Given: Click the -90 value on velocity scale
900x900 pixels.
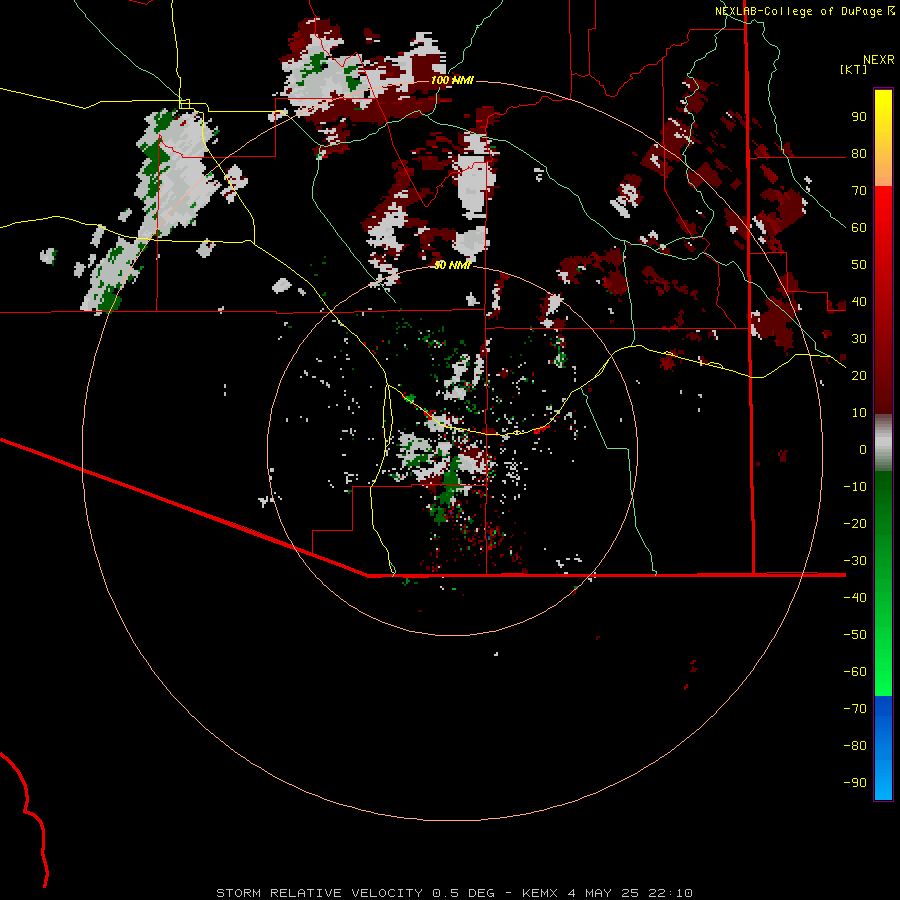Looking at the screenshot, I should pyautogui.click(x=855, y=782).
